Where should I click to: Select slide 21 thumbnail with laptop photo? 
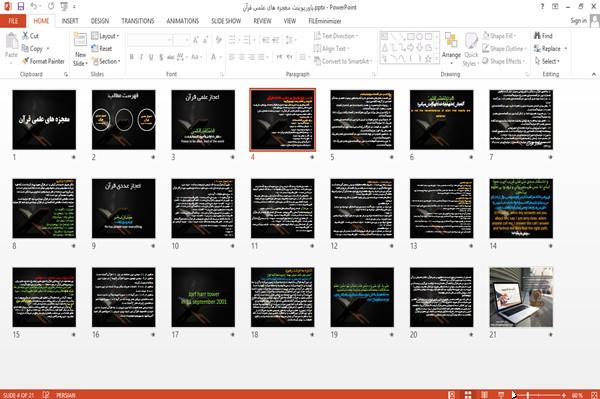pos(521,297)
